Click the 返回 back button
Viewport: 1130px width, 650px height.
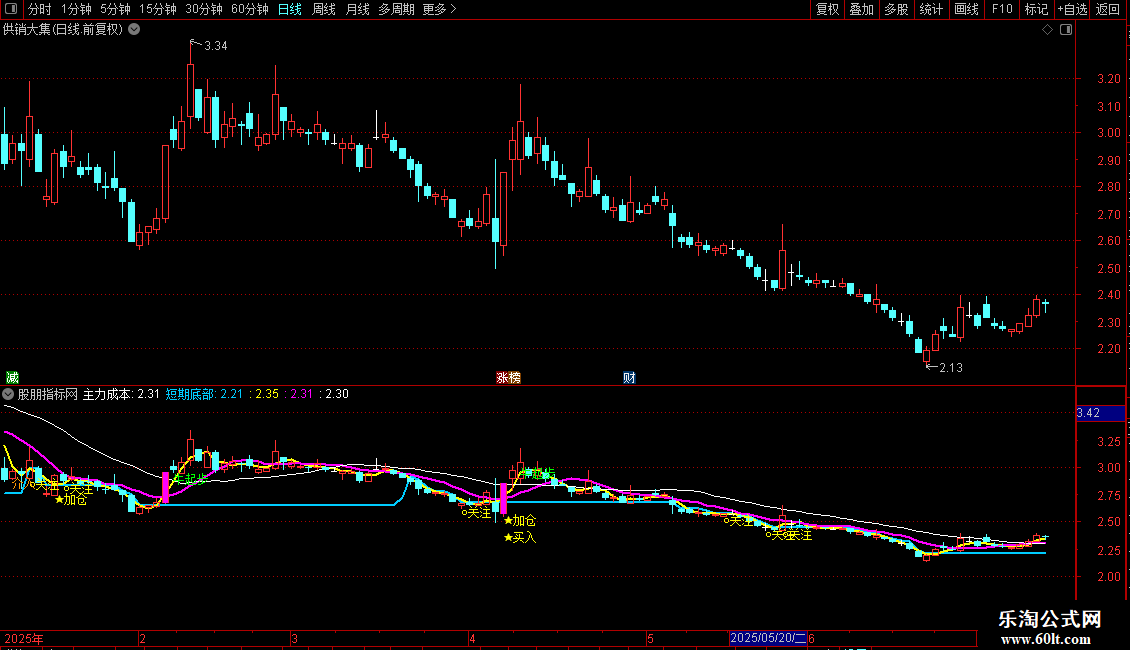[x=1108, y=9]
